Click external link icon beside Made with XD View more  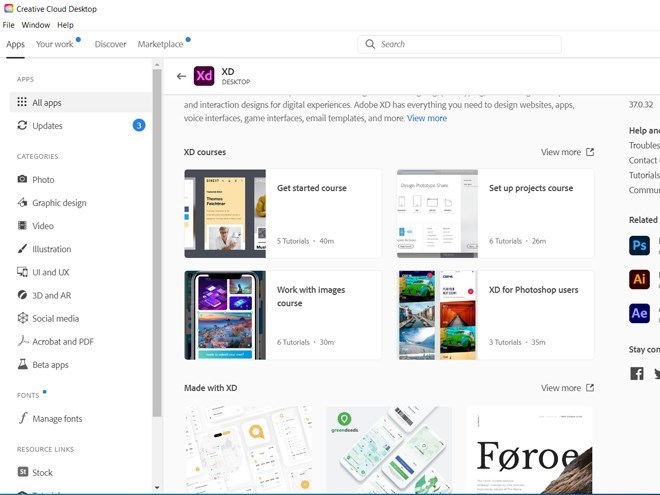[590, 388]
